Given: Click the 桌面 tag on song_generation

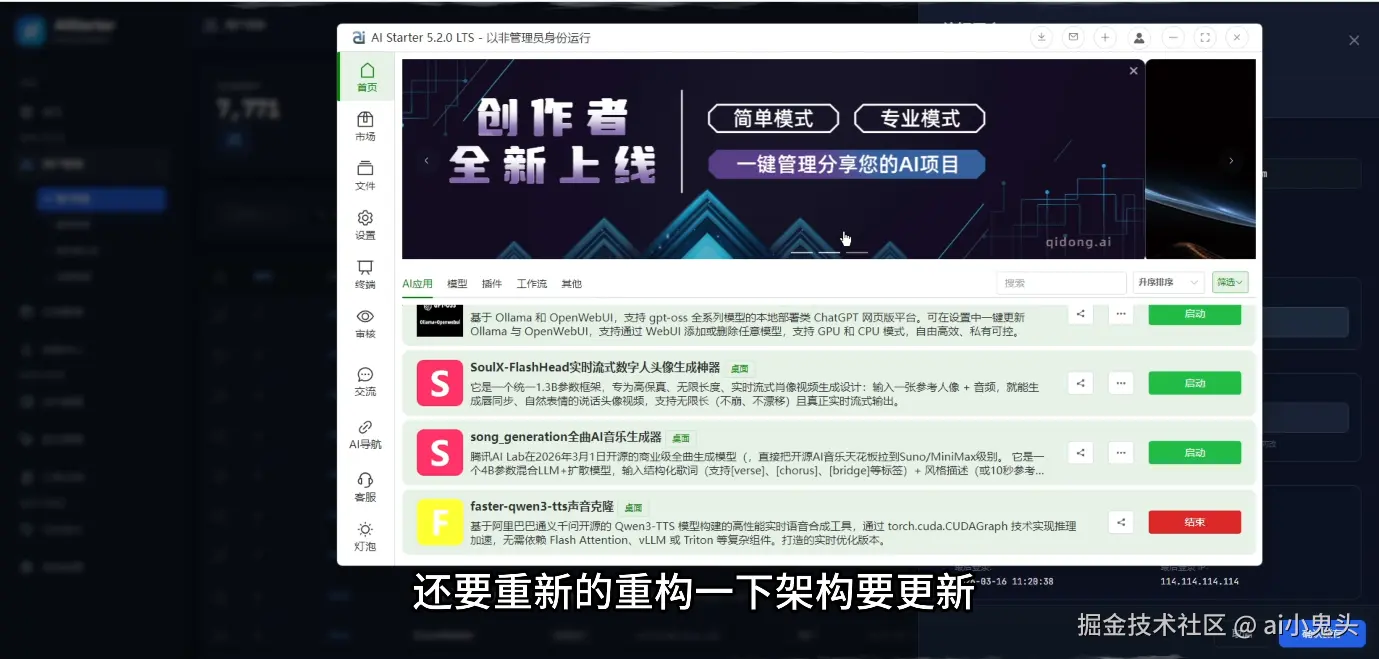Looking at the screenshot, I should pos(681,438).
